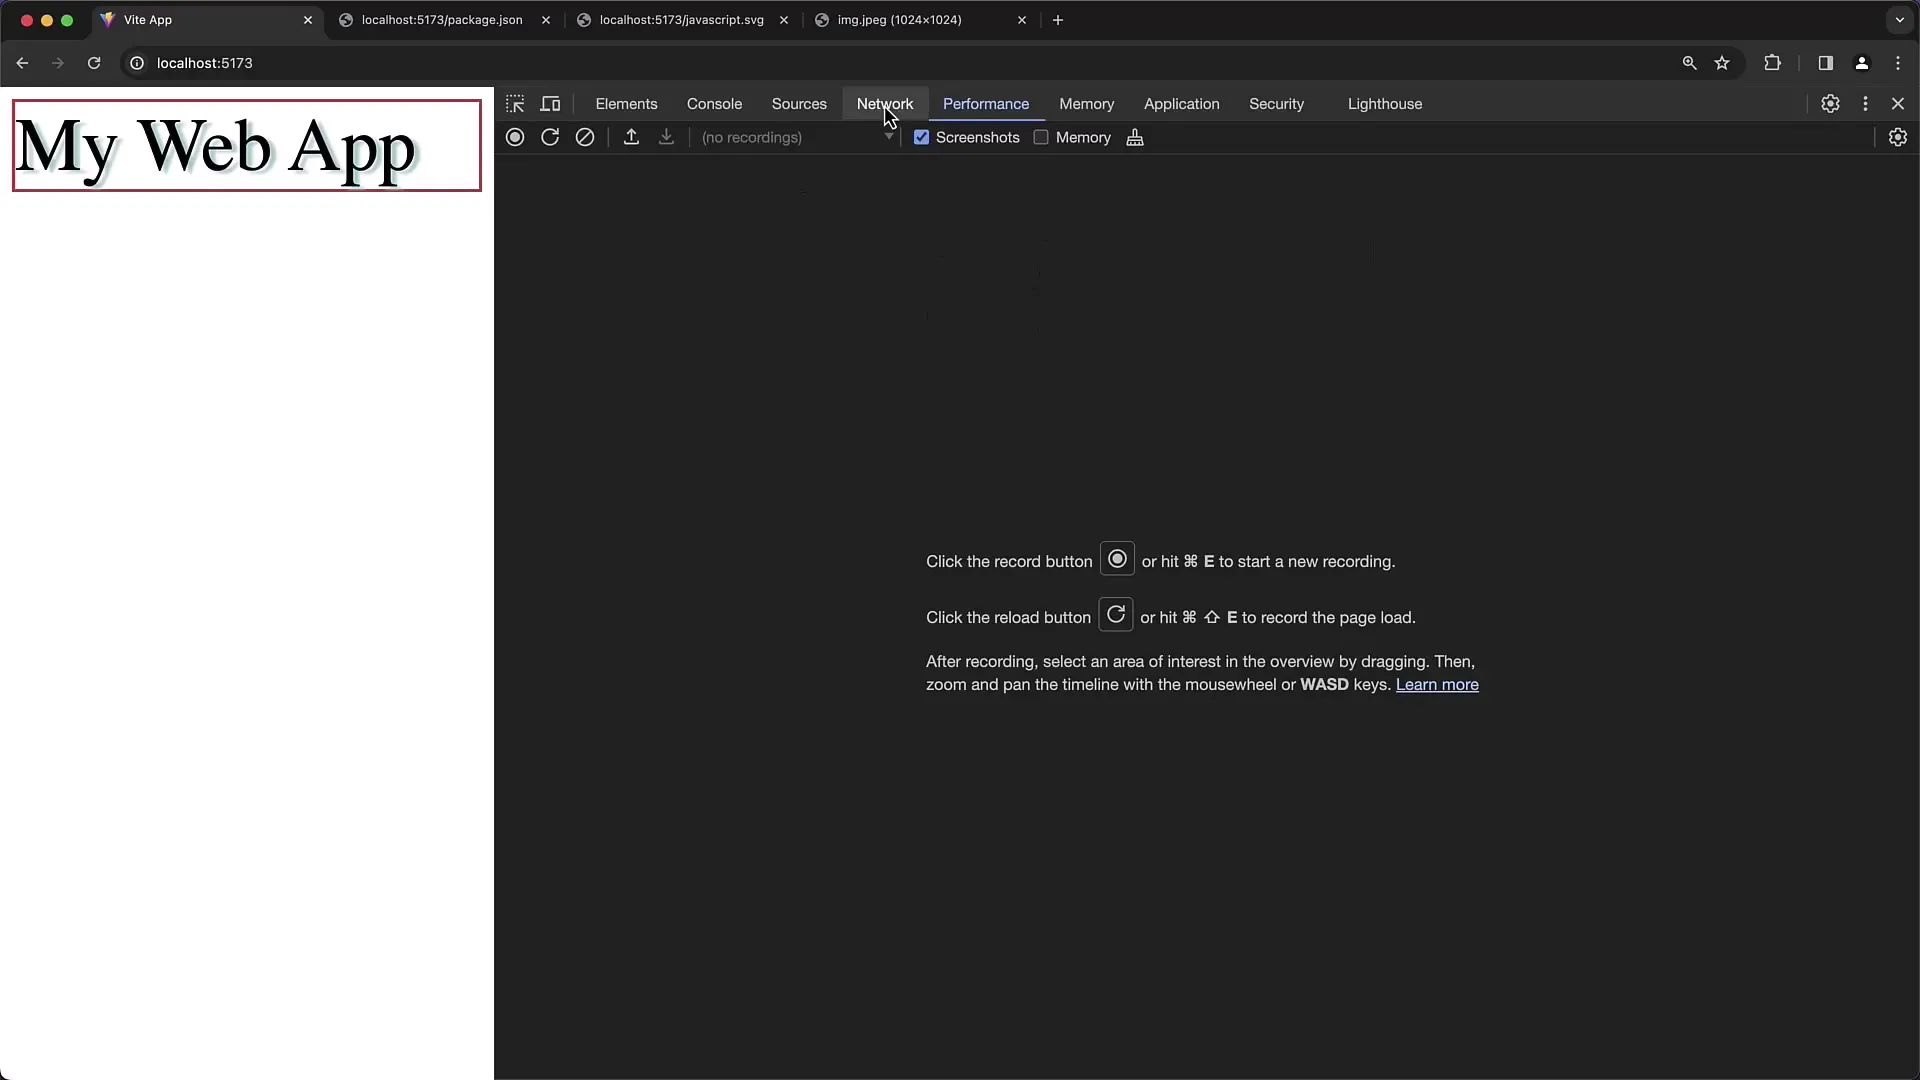Click the close DevTools button
1920x1080 pixels.
pyautogui.click(x=1899, y=103)
